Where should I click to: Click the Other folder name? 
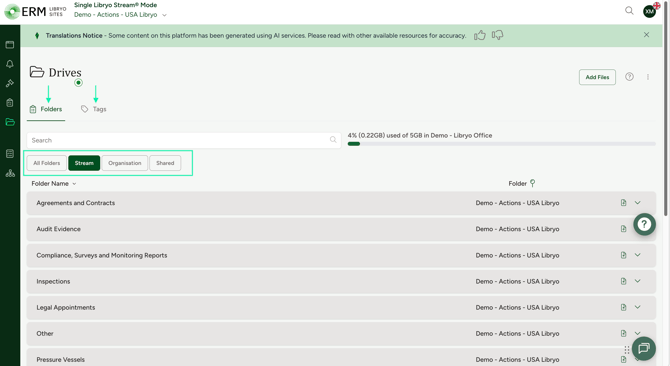point(45,334)
